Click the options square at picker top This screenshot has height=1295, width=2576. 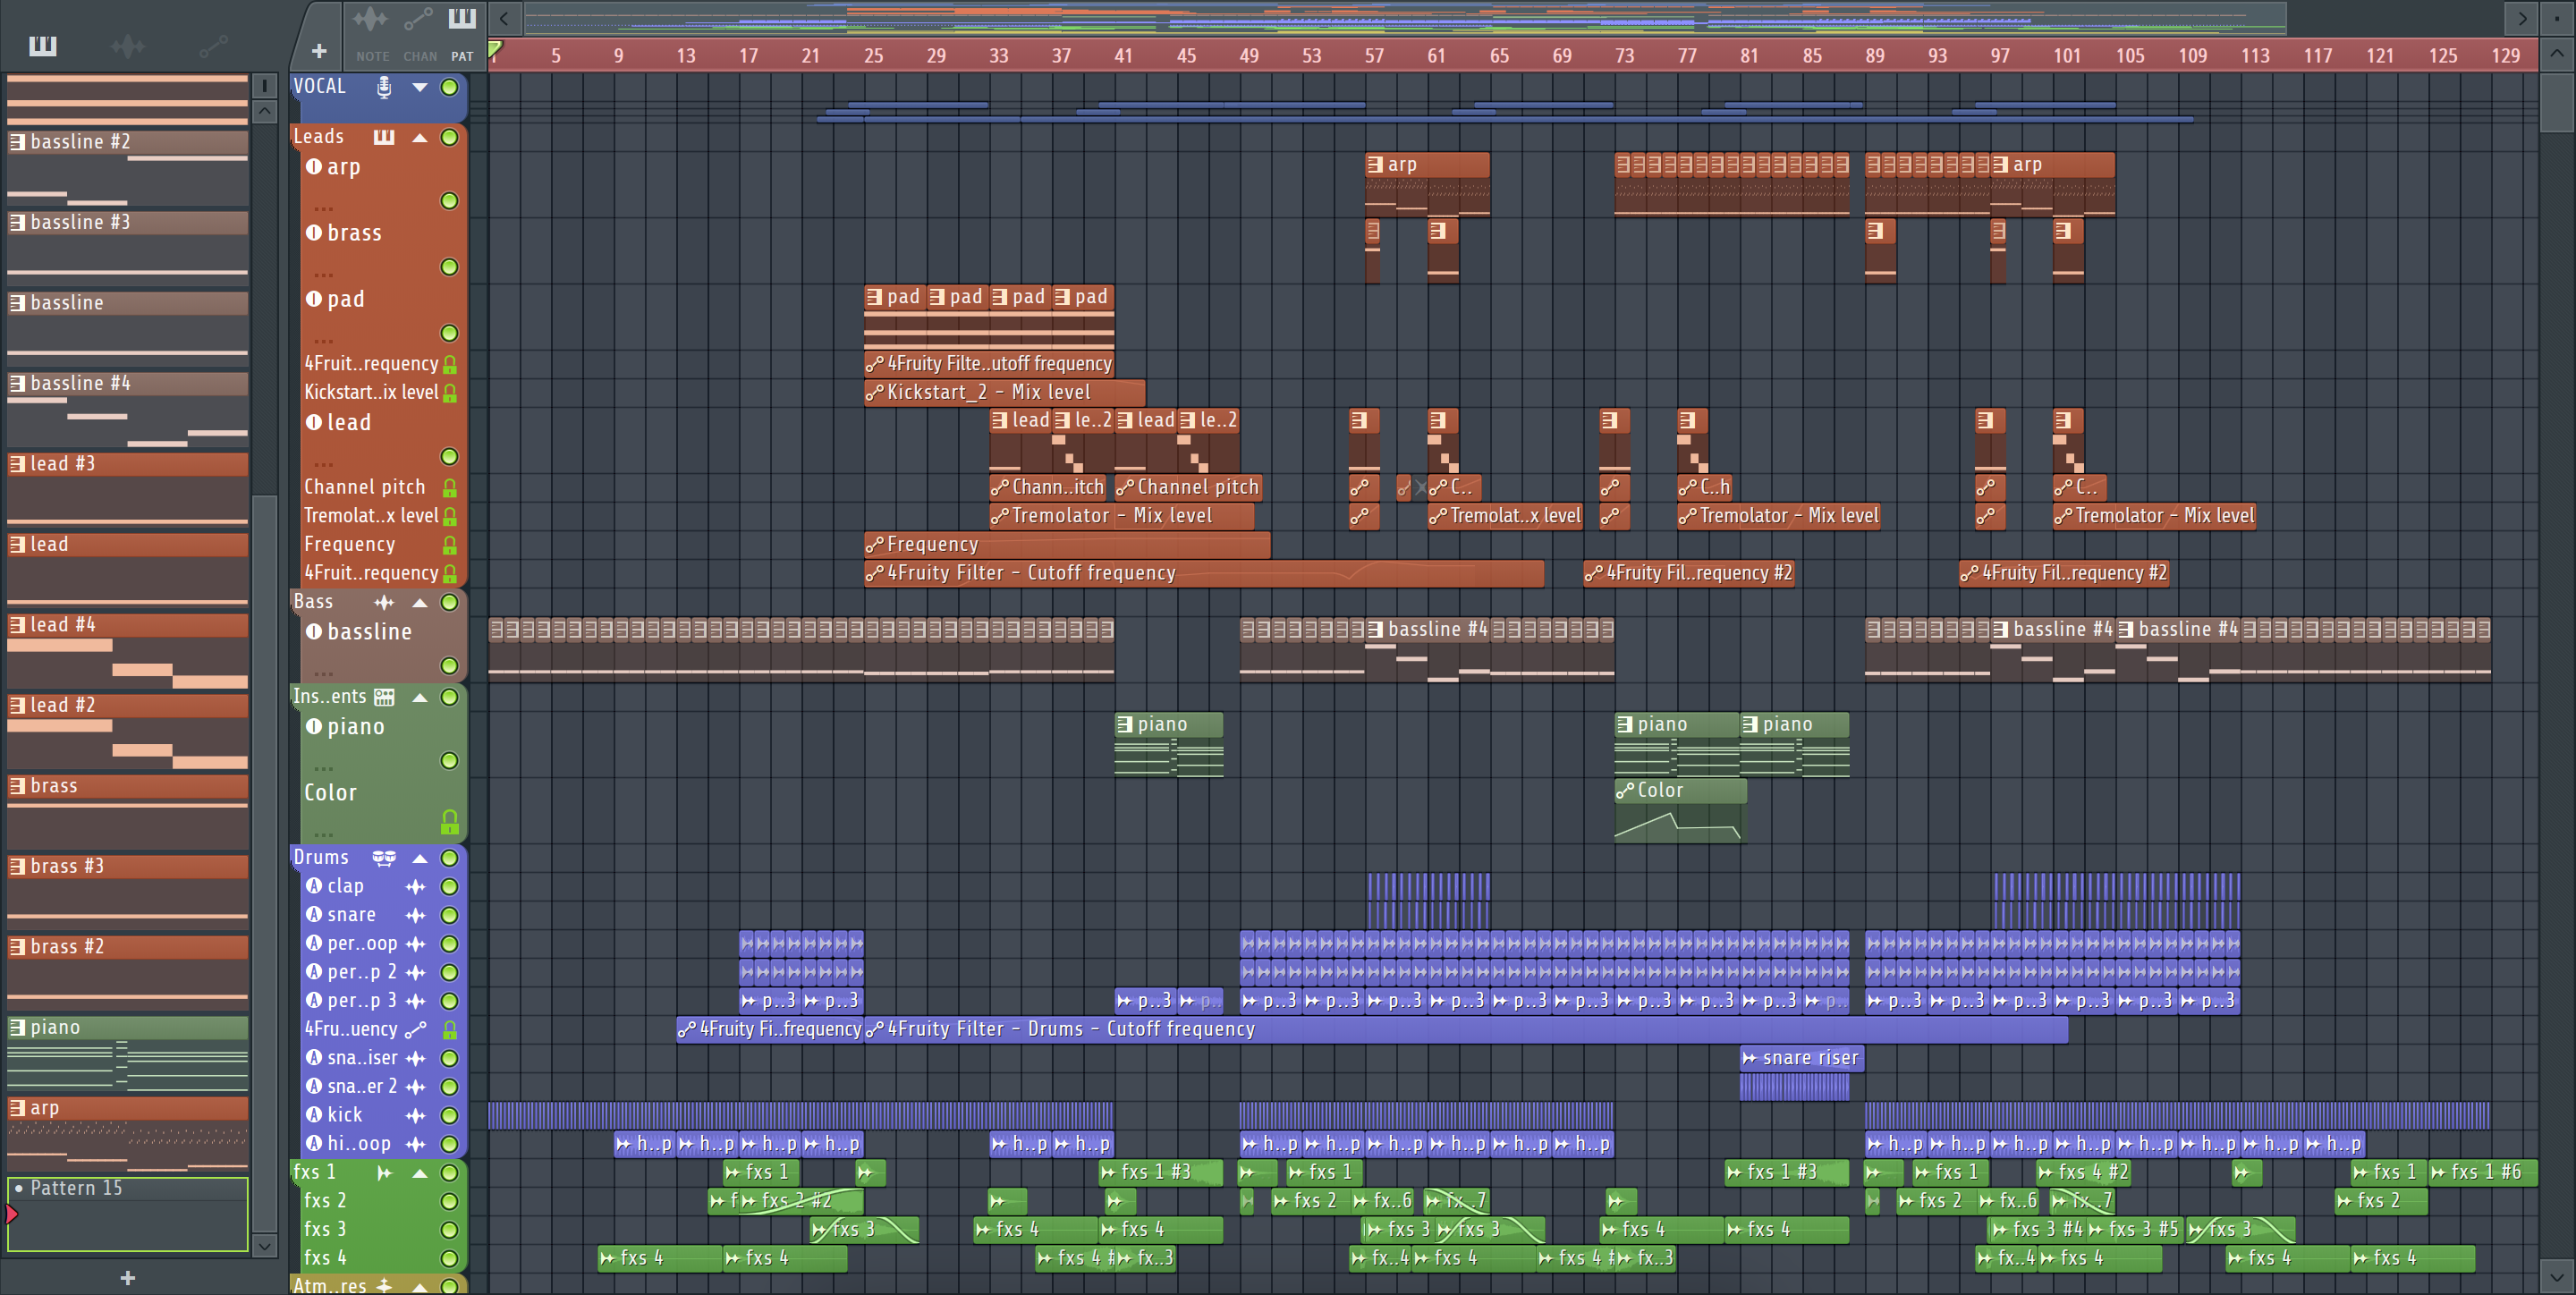[264, 85]
